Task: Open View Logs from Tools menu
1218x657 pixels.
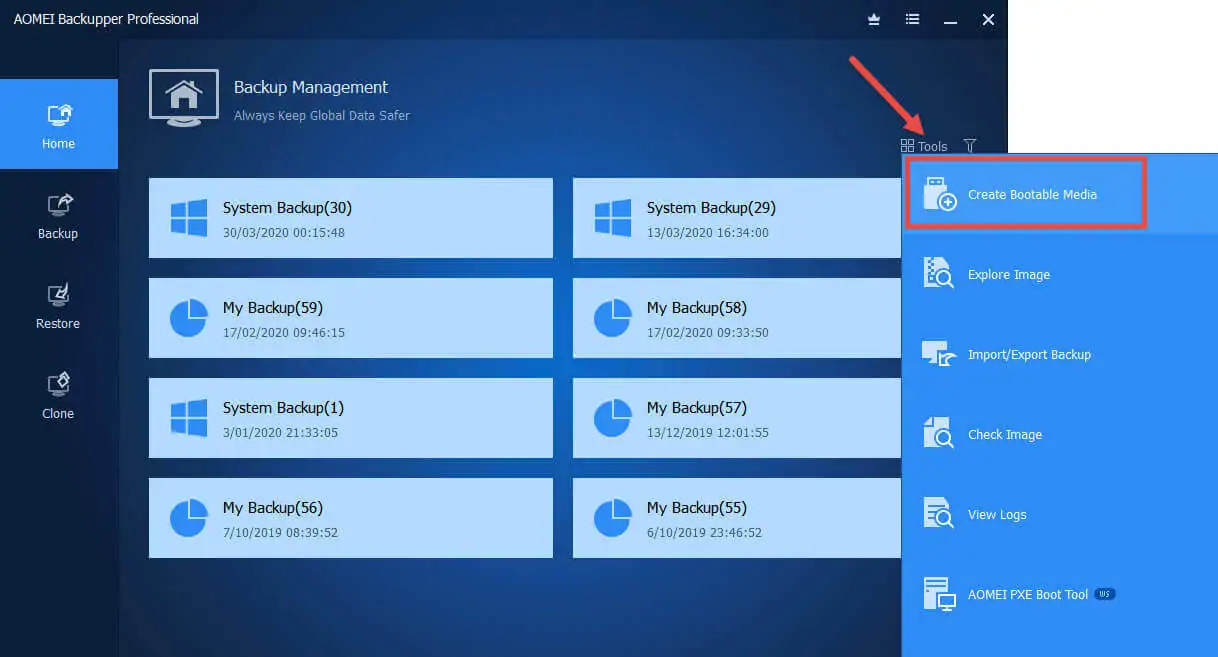Action: pyautogui.click(x=1060, y=514)
